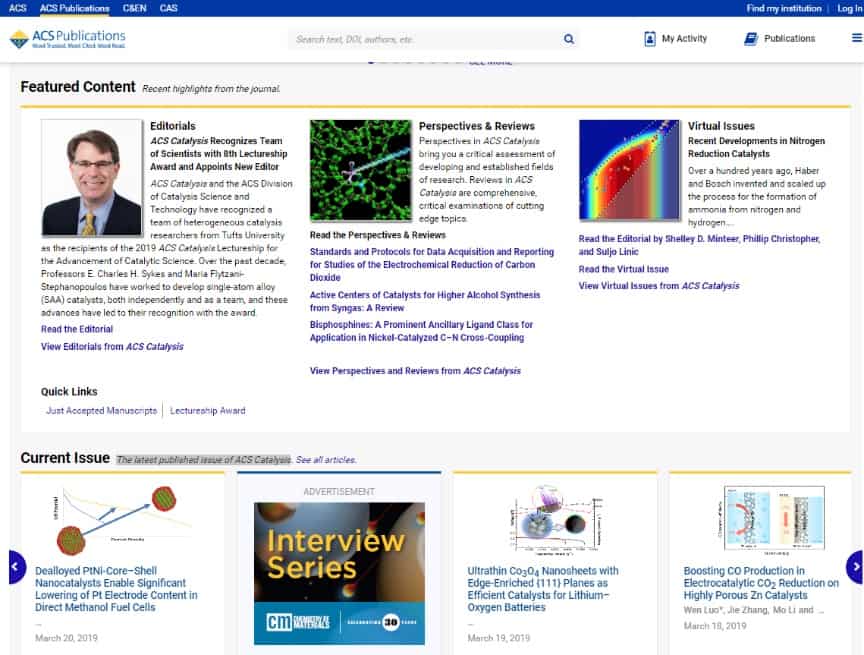Click the PtNi nanocatalyst graphical abstract
Image resolution: width=864 pixels, height=655 pixels.
coord(122,519)
